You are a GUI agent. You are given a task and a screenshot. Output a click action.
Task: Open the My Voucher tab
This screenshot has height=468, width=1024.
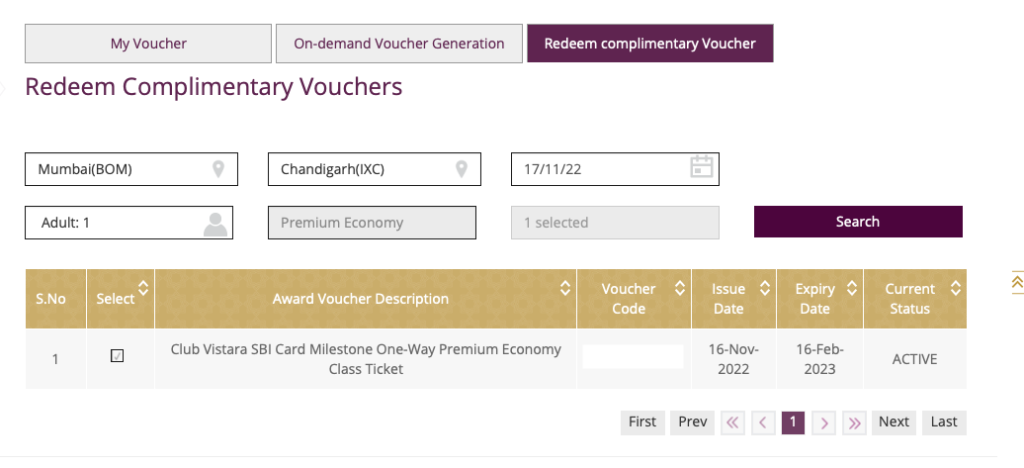coord(148,44)
